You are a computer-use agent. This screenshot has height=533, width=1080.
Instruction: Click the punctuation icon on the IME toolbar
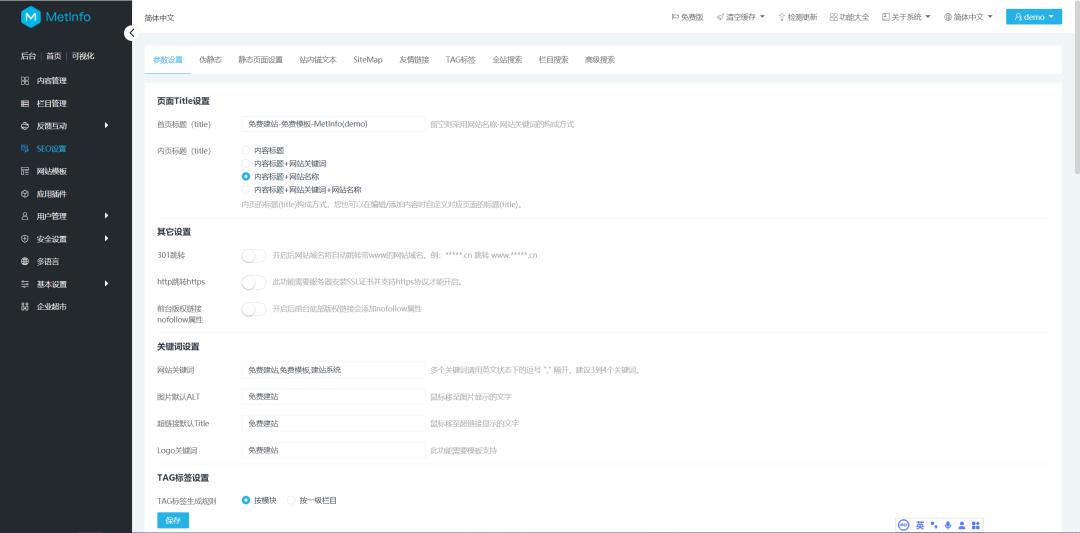[x=934, y=525]
